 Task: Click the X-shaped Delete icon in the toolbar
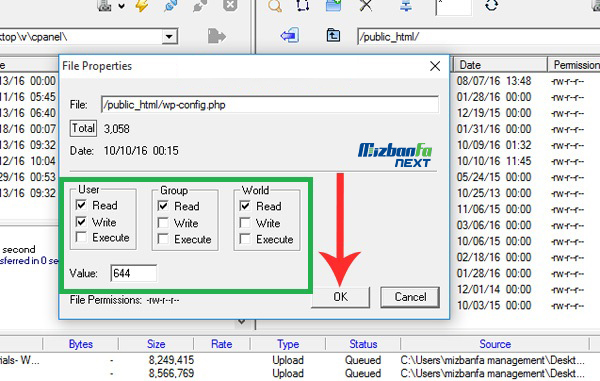coord(366,5)
